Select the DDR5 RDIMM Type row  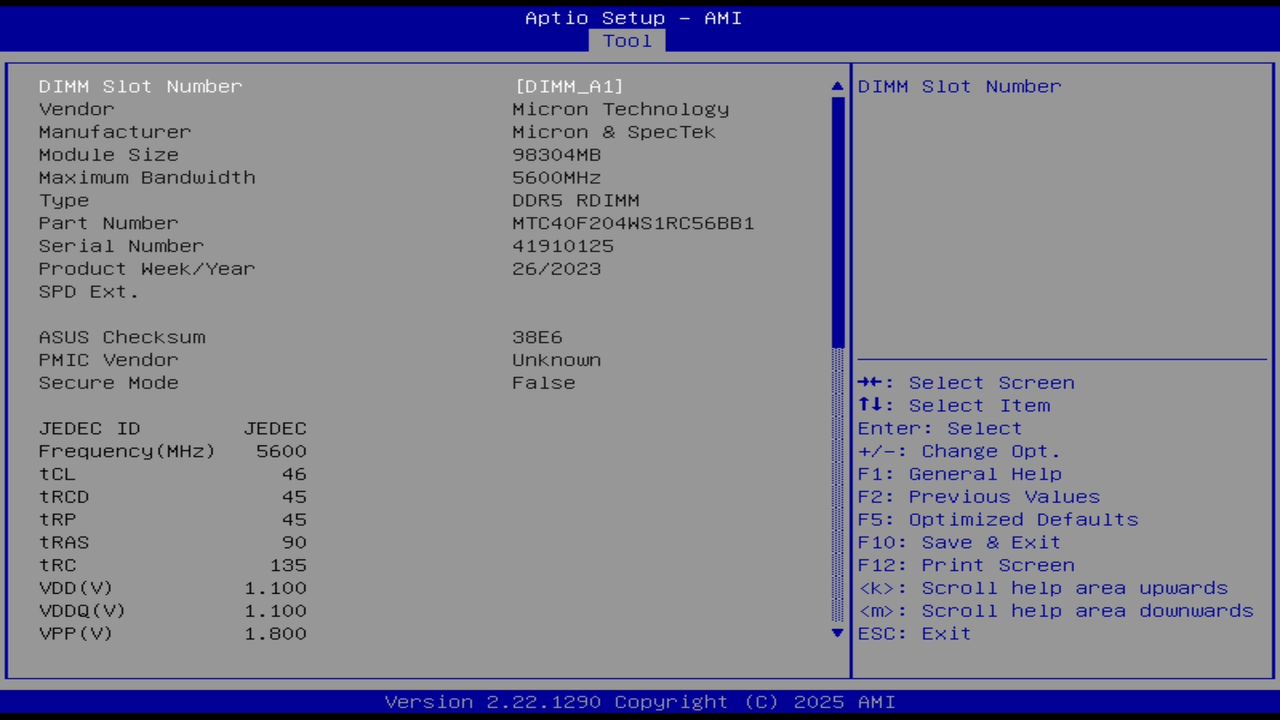click(x=575, y=200)
